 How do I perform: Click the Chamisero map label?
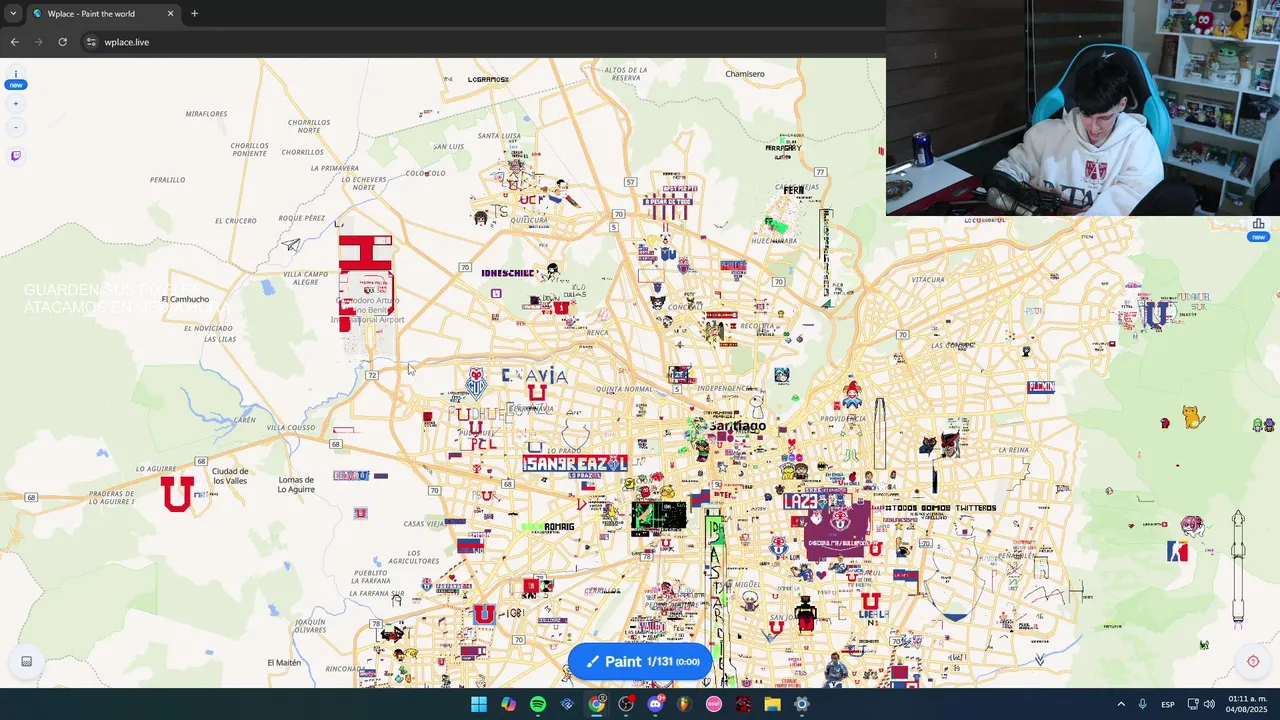[x=745, y=73]
